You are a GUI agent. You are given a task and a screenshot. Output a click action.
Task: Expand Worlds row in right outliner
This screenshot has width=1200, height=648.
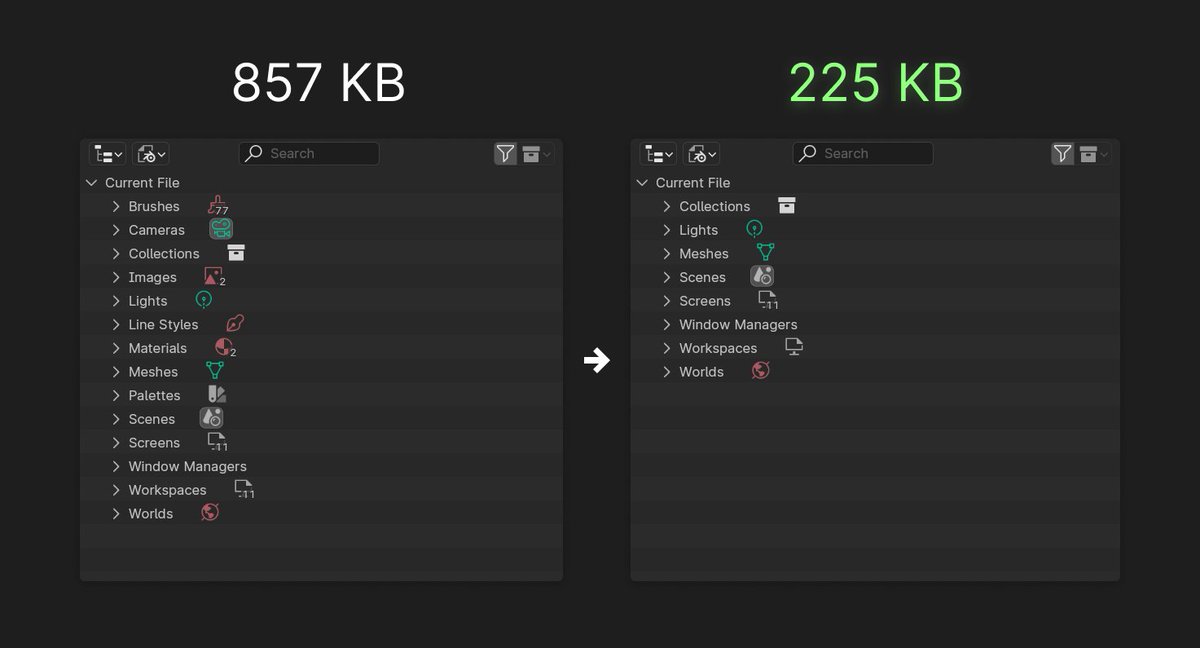click(667, 371)
